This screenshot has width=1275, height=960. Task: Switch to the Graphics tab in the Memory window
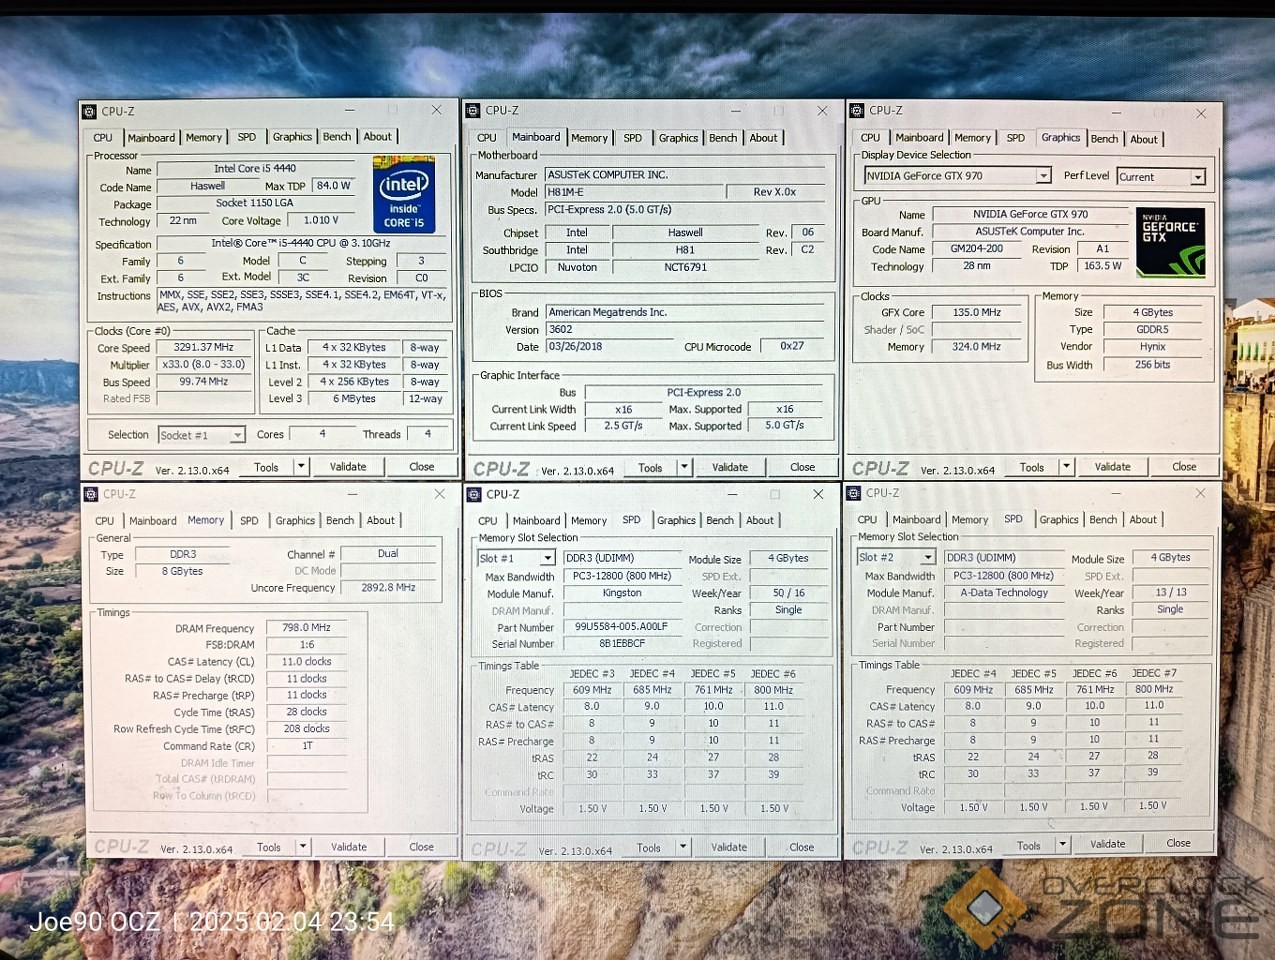click(295, 520)
